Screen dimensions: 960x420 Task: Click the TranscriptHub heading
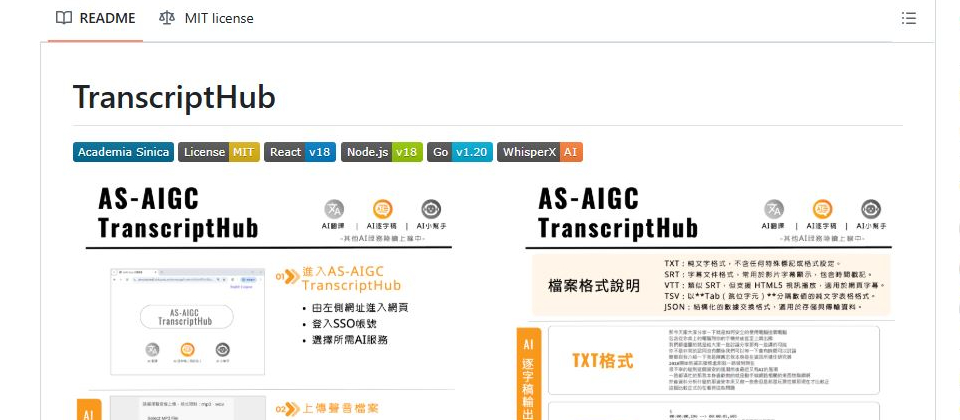174,97
